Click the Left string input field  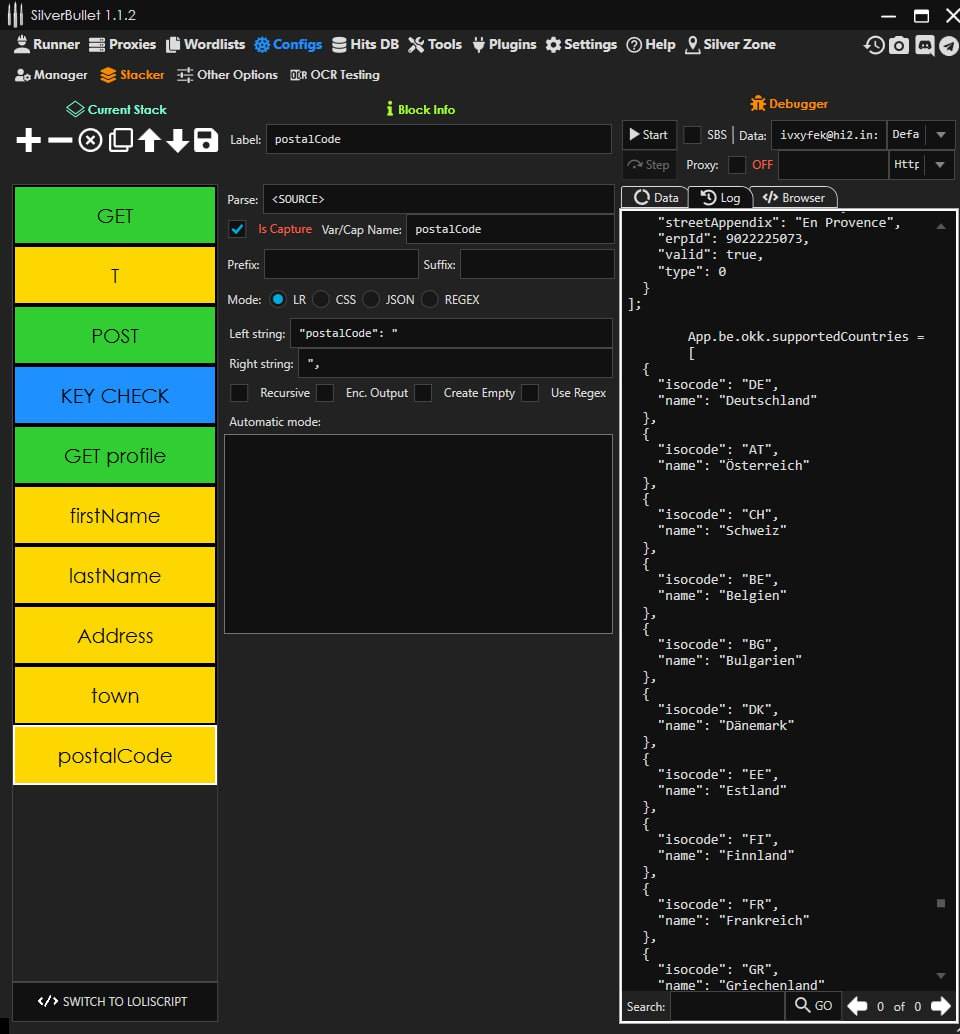click(451, 333)
